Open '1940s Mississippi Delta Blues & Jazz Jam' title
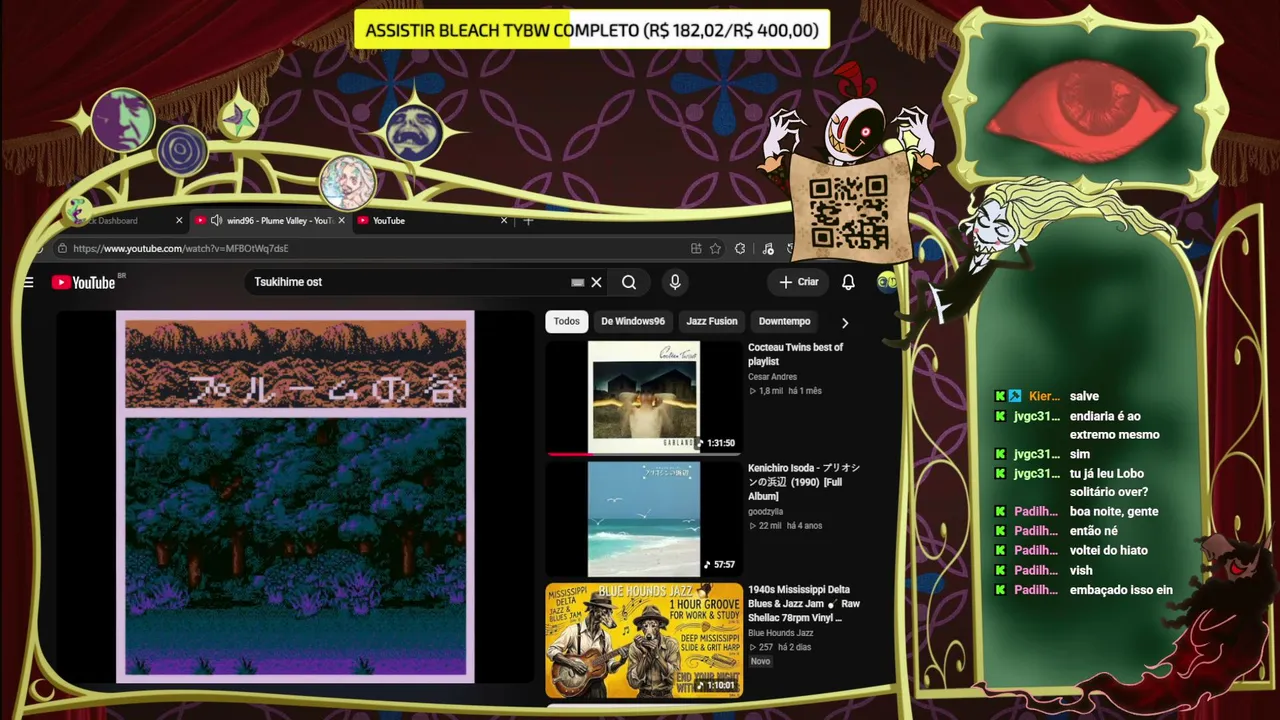 (804, 603)
